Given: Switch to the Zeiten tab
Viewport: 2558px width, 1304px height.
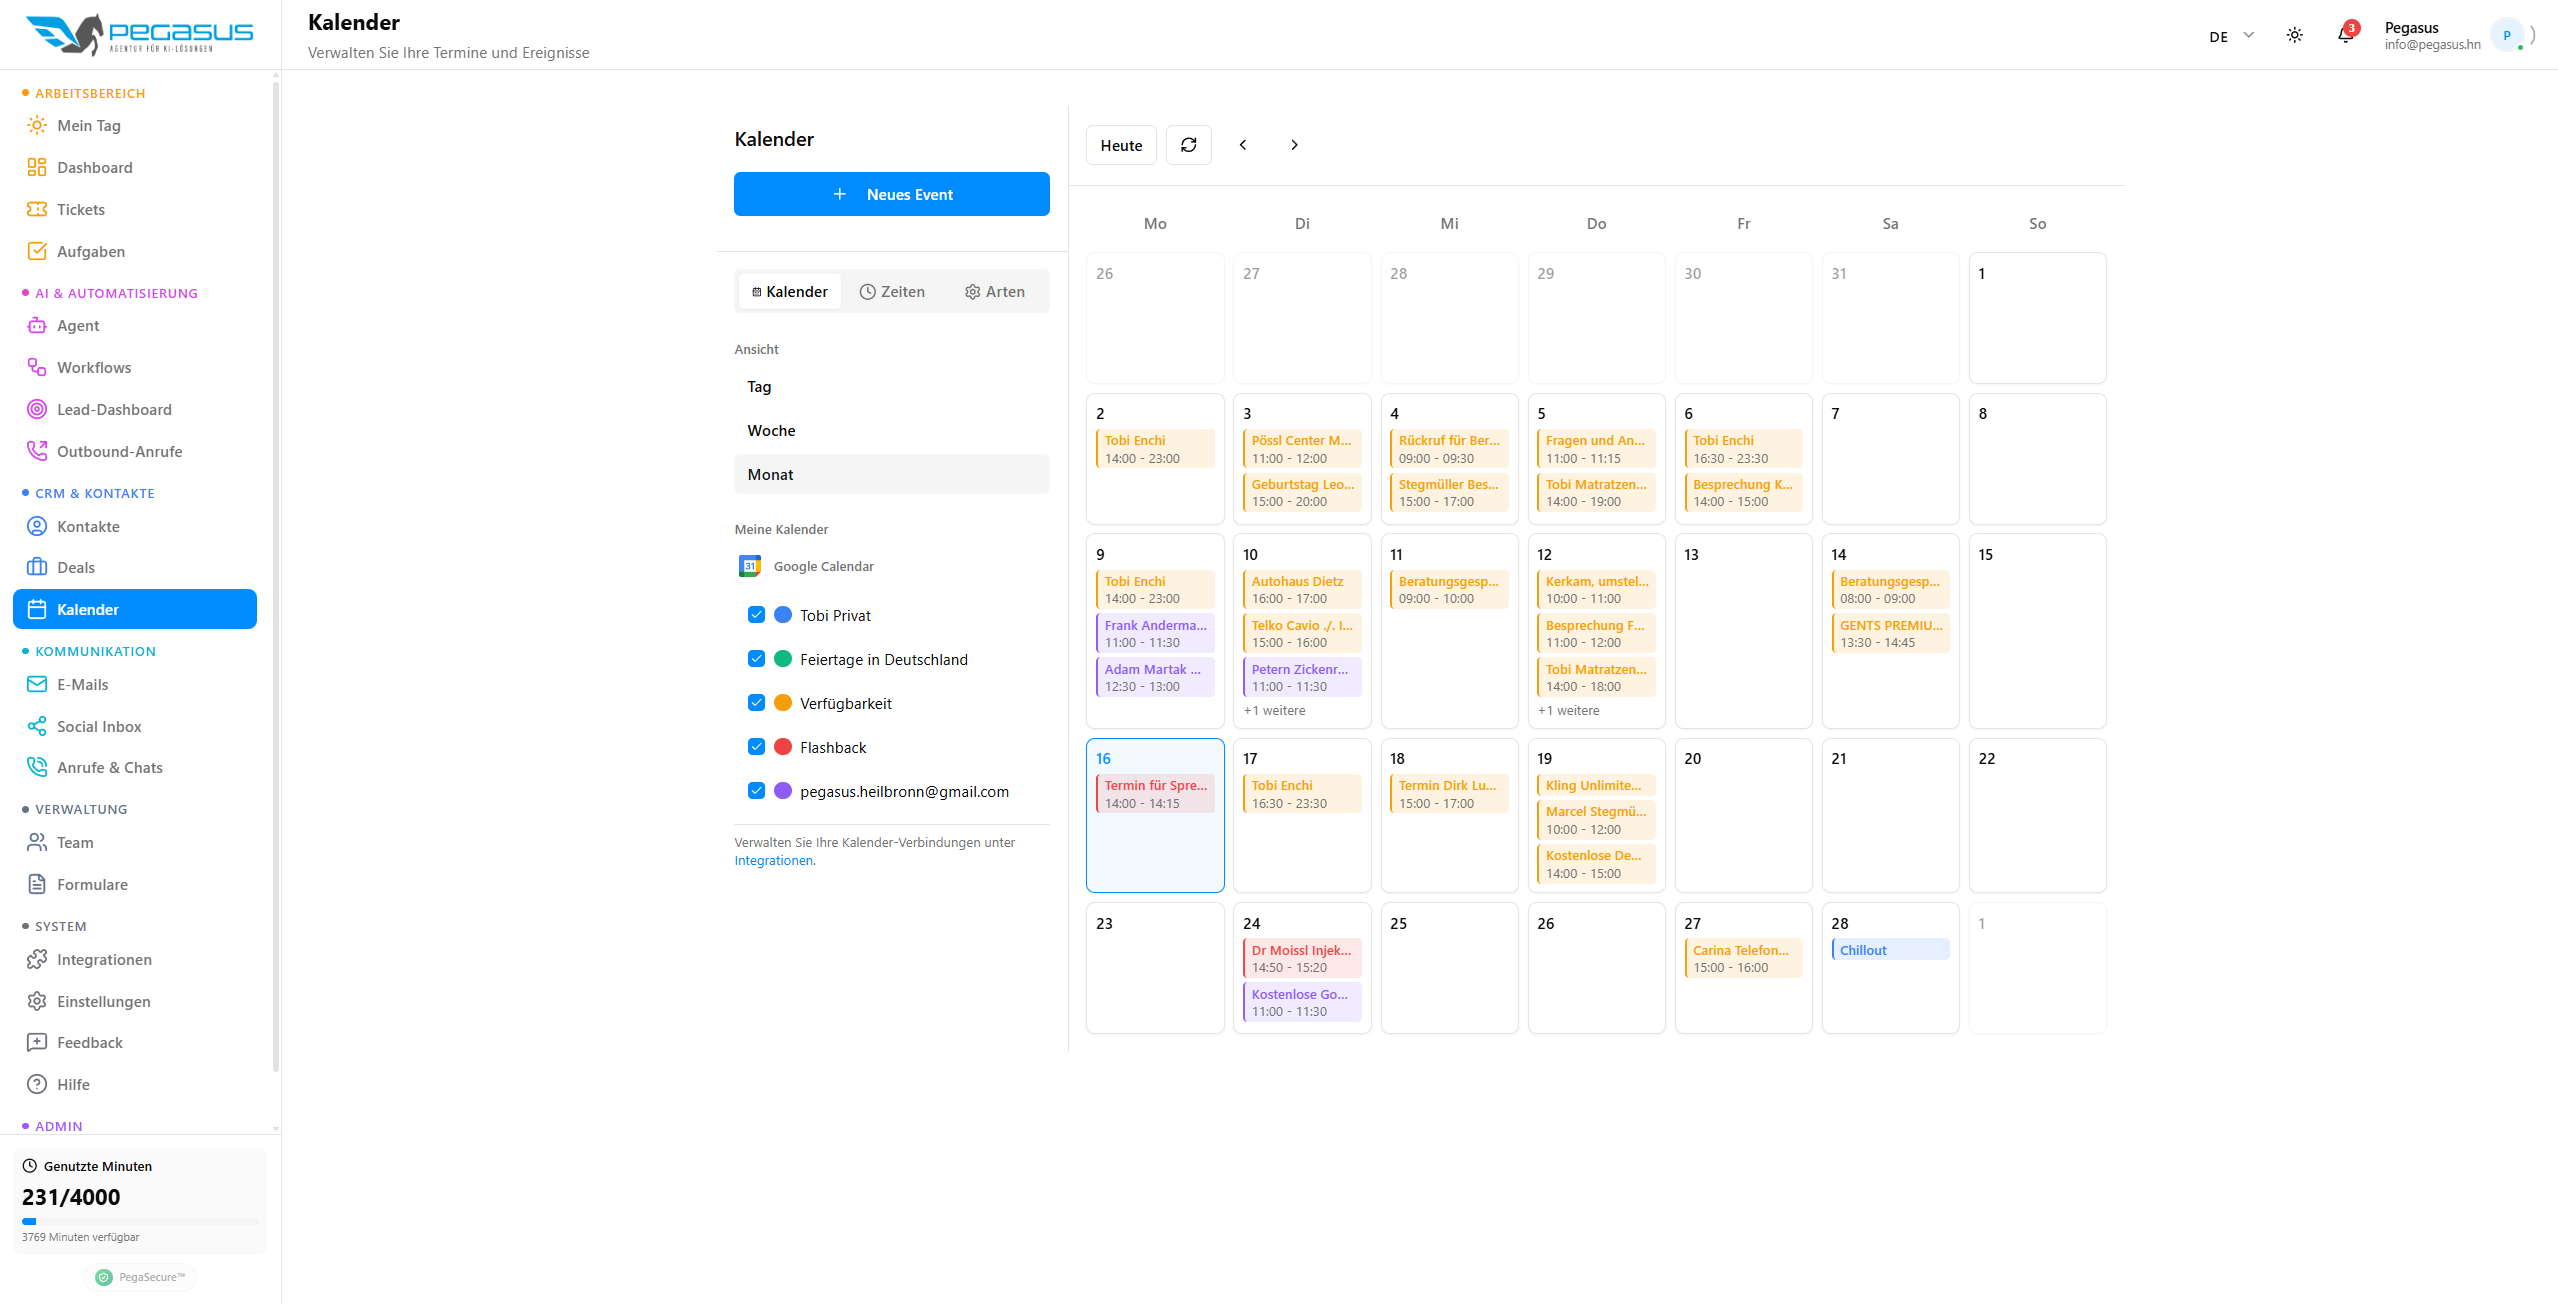Looking at the screenshot, I should coord(892,291).
